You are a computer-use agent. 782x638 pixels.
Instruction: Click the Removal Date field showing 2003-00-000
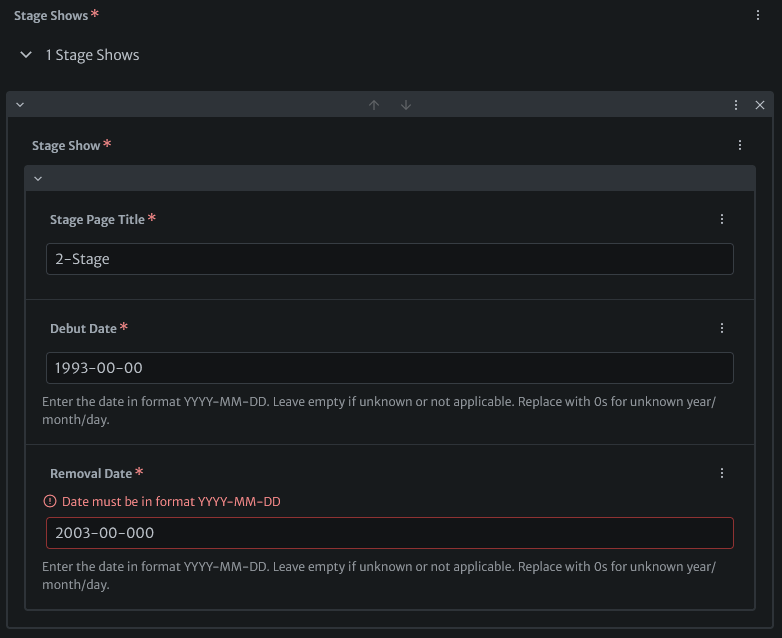(389, 533)
